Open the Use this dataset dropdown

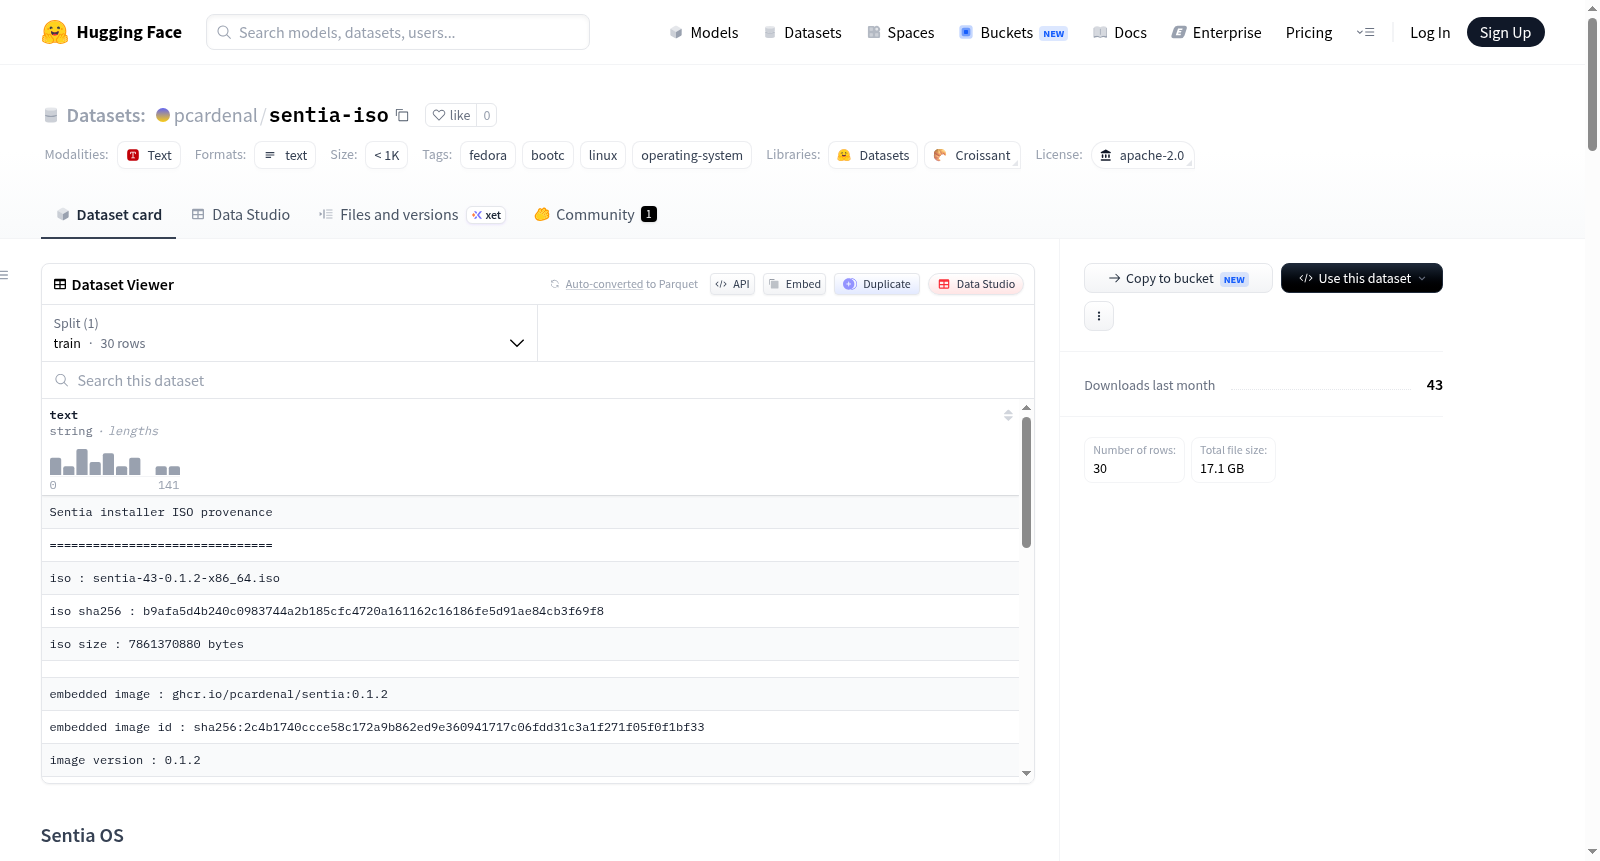coord(1362,278)
